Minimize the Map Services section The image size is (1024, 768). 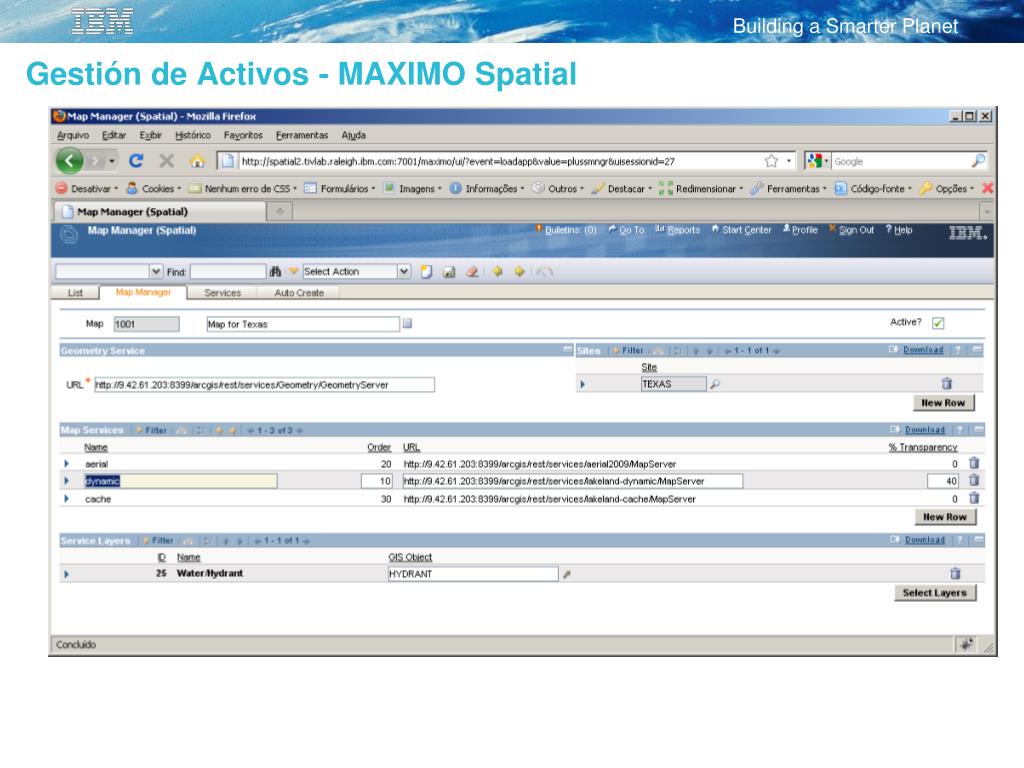(x=978, y=430)
